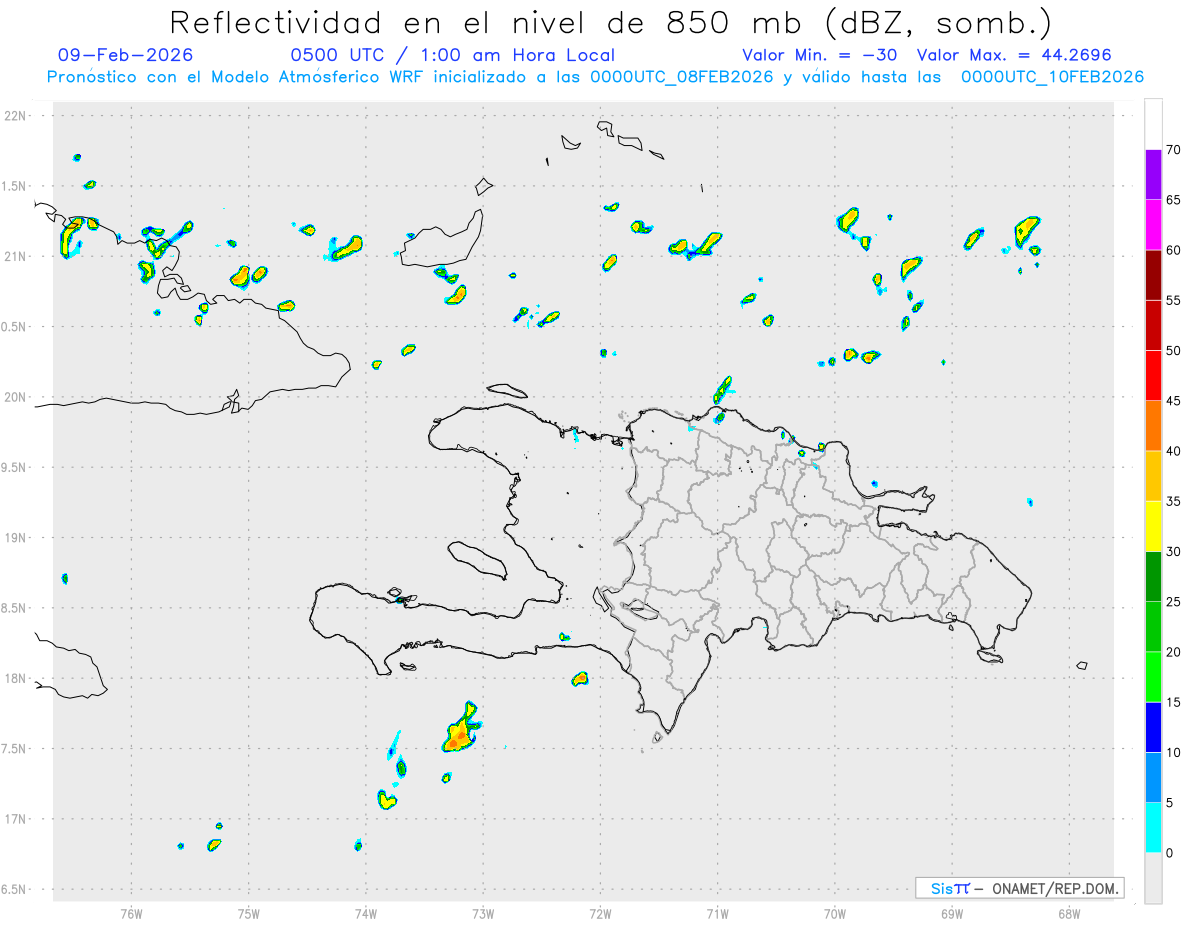Click the latitude label "21N"
The image size is (1200, 927).
(17, 256)
